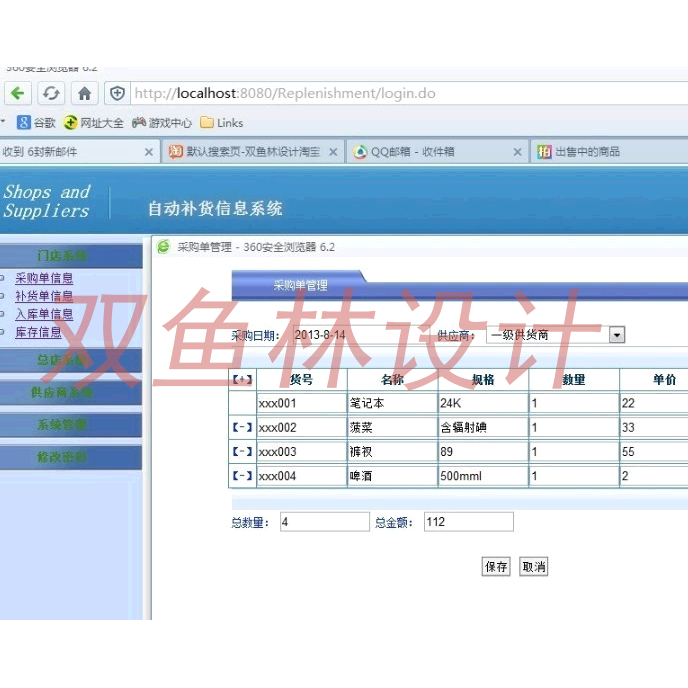This screenshot has width=688, height=688.
Task: Close the 默认搜索页 tab
Action: (333, 152)
